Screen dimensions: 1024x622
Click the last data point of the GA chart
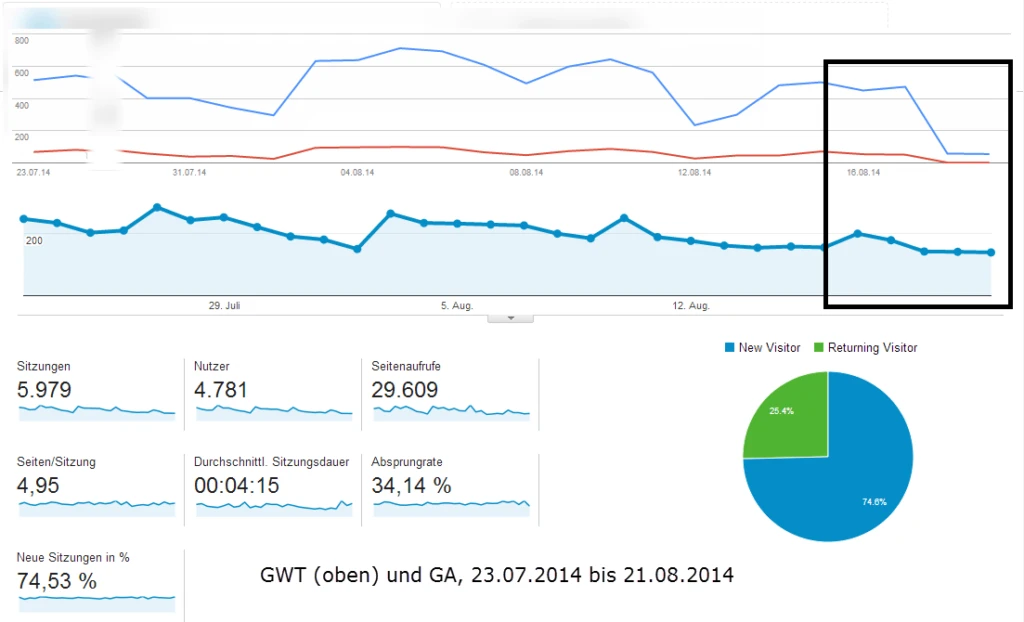pos(991,252)
